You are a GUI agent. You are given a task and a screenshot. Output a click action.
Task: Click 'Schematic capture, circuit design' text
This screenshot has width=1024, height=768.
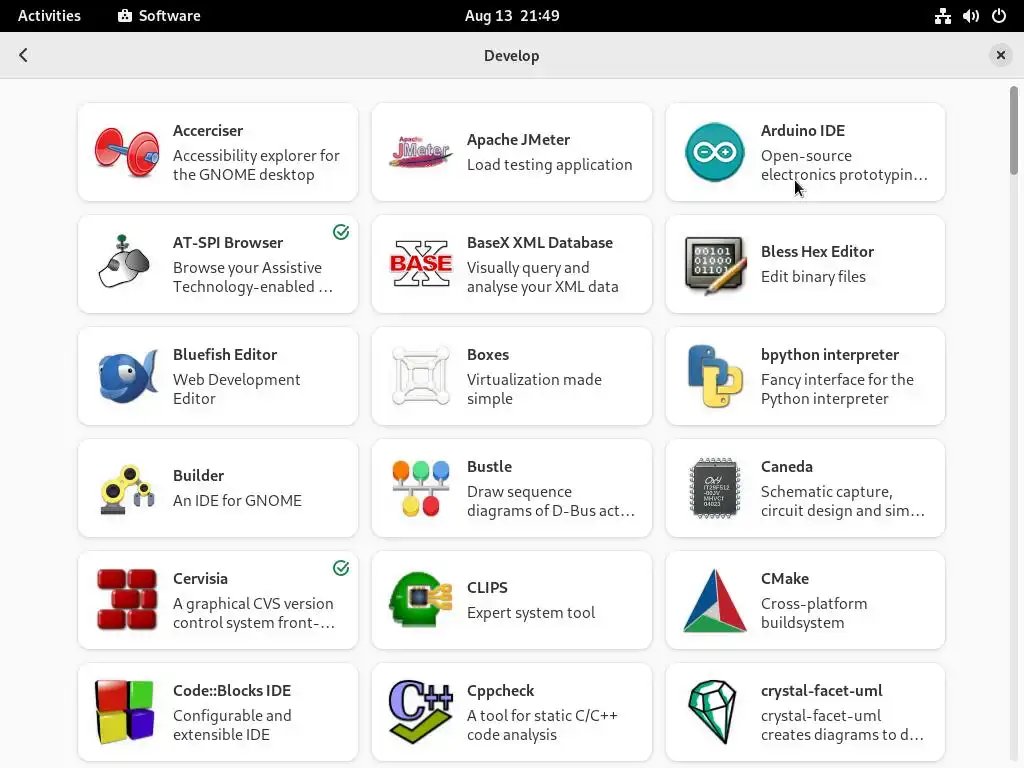(842, 501)
